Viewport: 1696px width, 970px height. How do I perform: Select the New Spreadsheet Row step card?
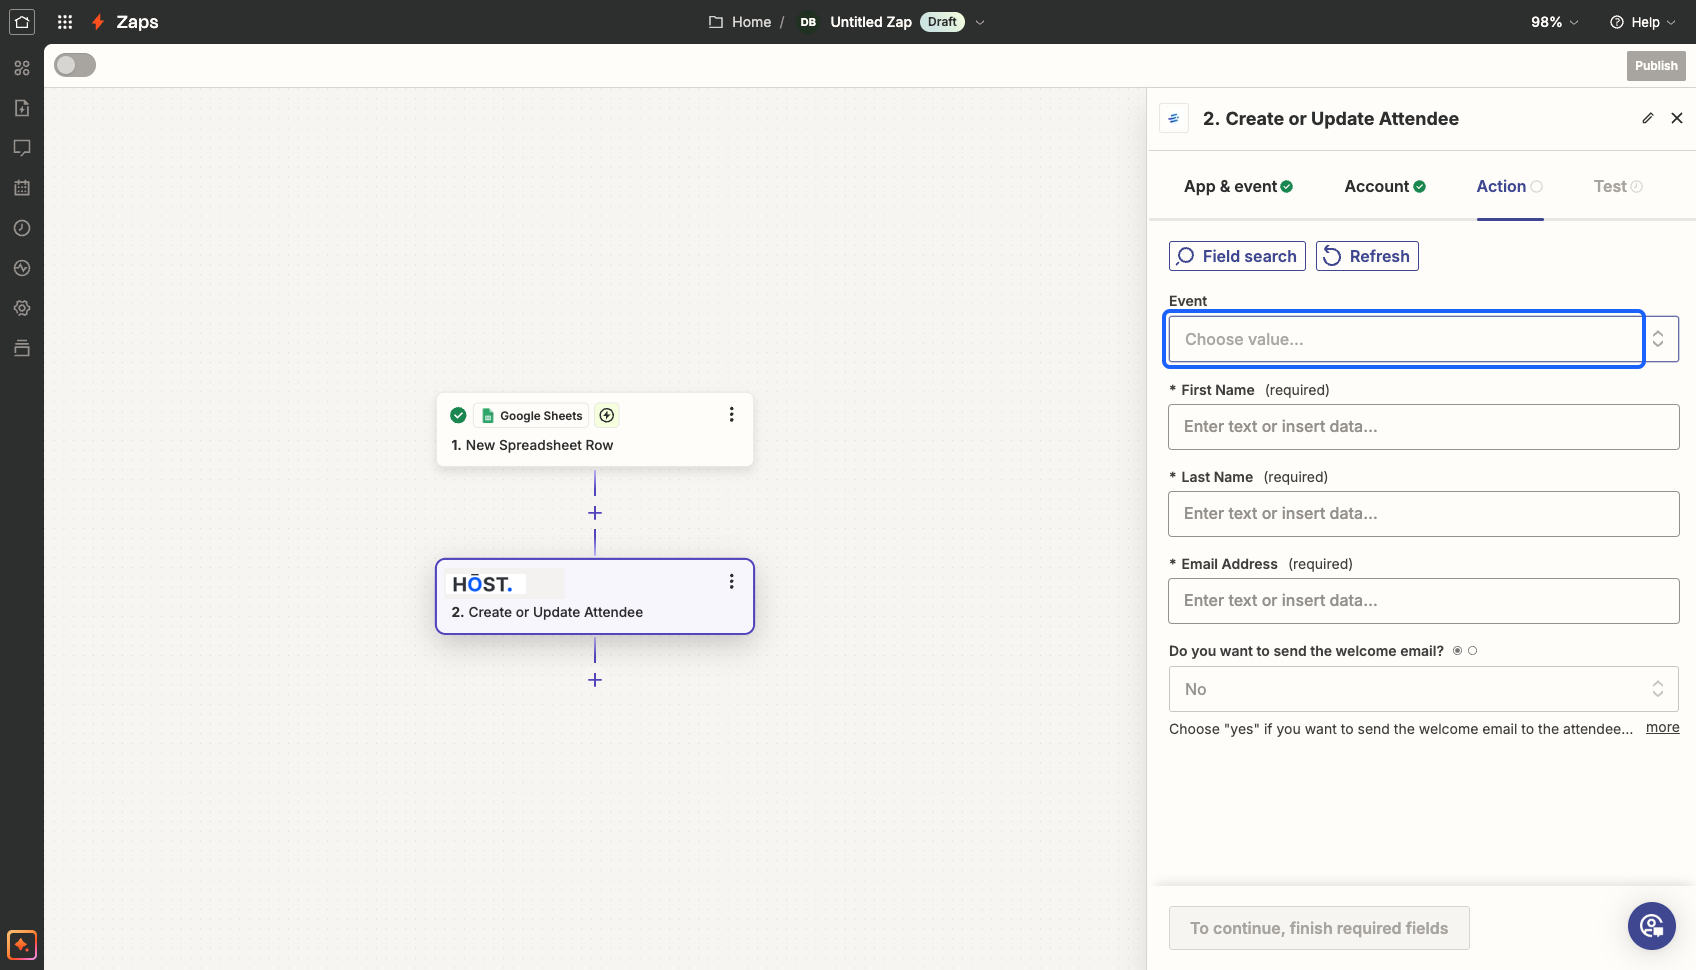595,429
